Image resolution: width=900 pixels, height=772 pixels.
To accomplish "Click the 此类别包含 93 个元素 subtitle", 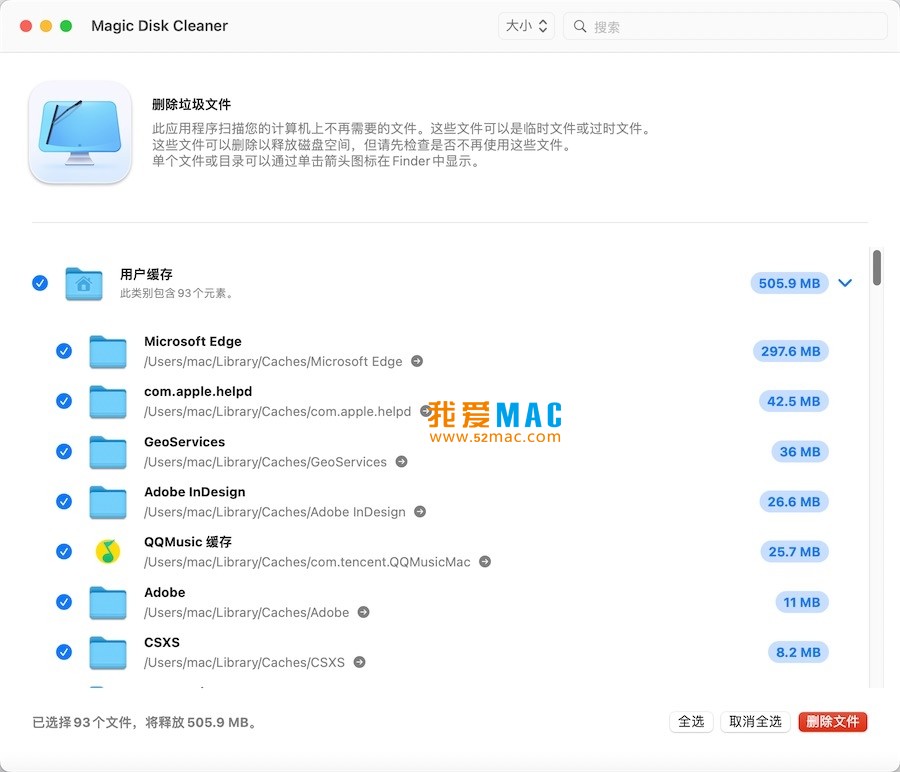I will [177, 293].
